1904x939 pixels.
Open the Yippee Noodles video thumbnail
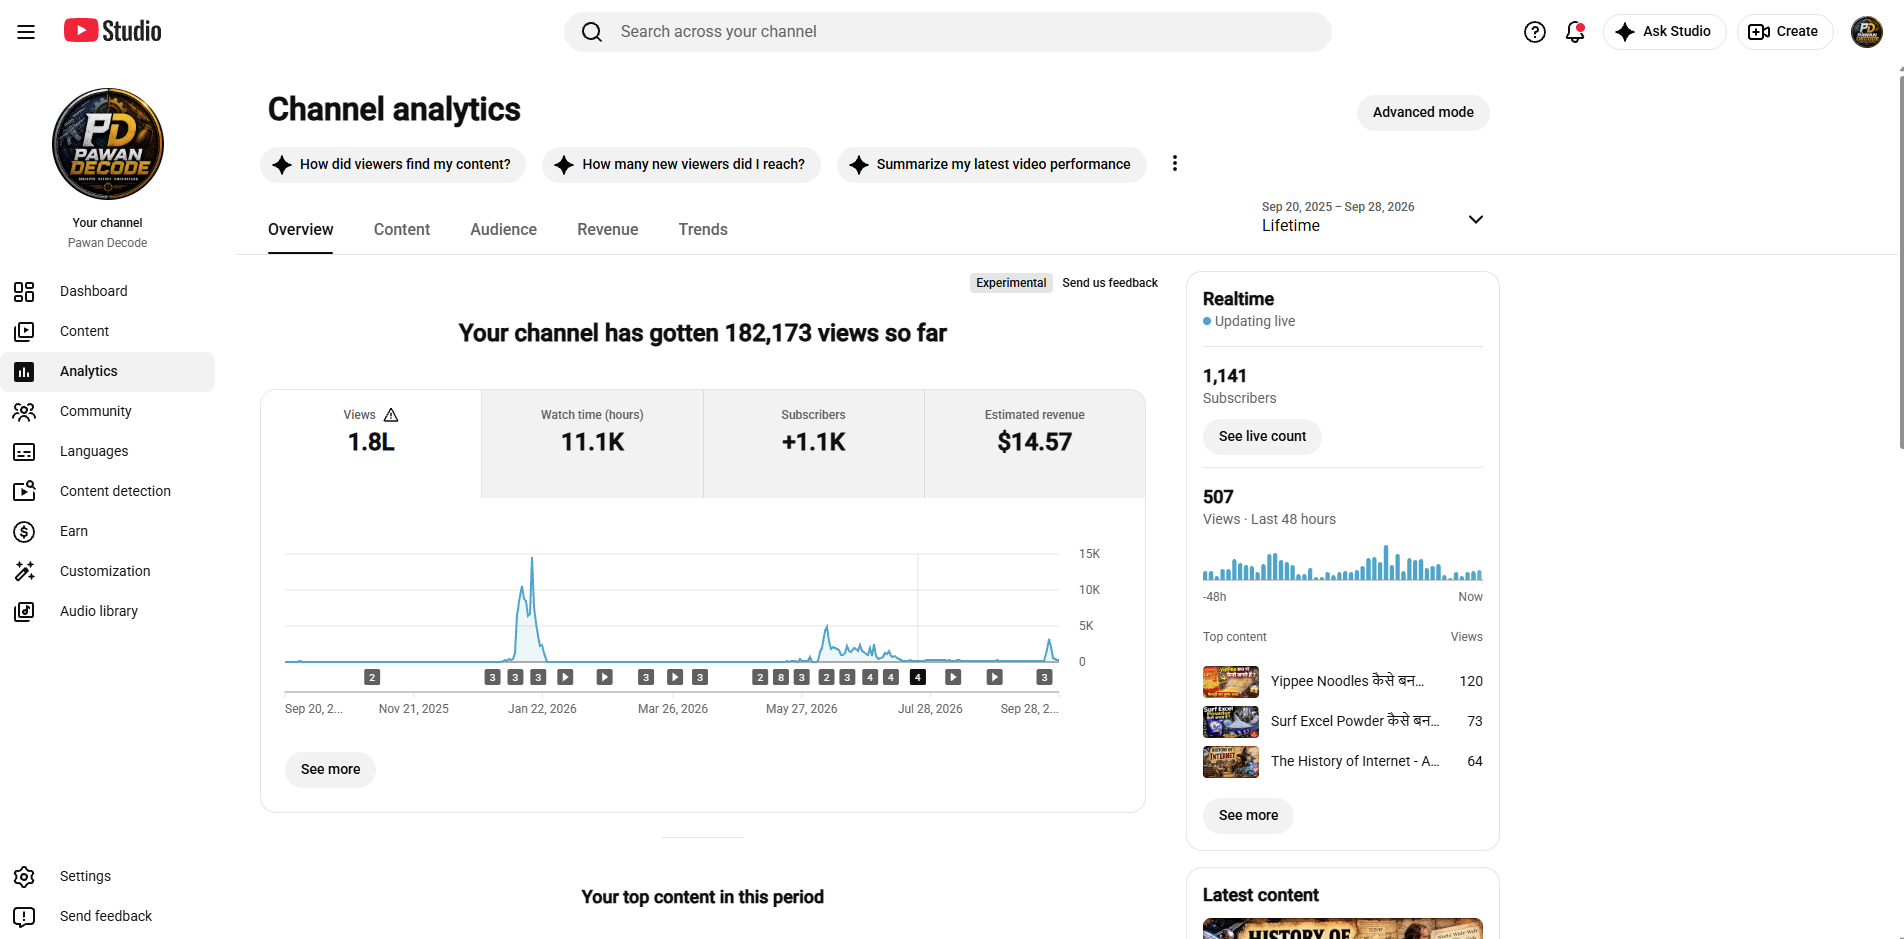(1231, 682)
